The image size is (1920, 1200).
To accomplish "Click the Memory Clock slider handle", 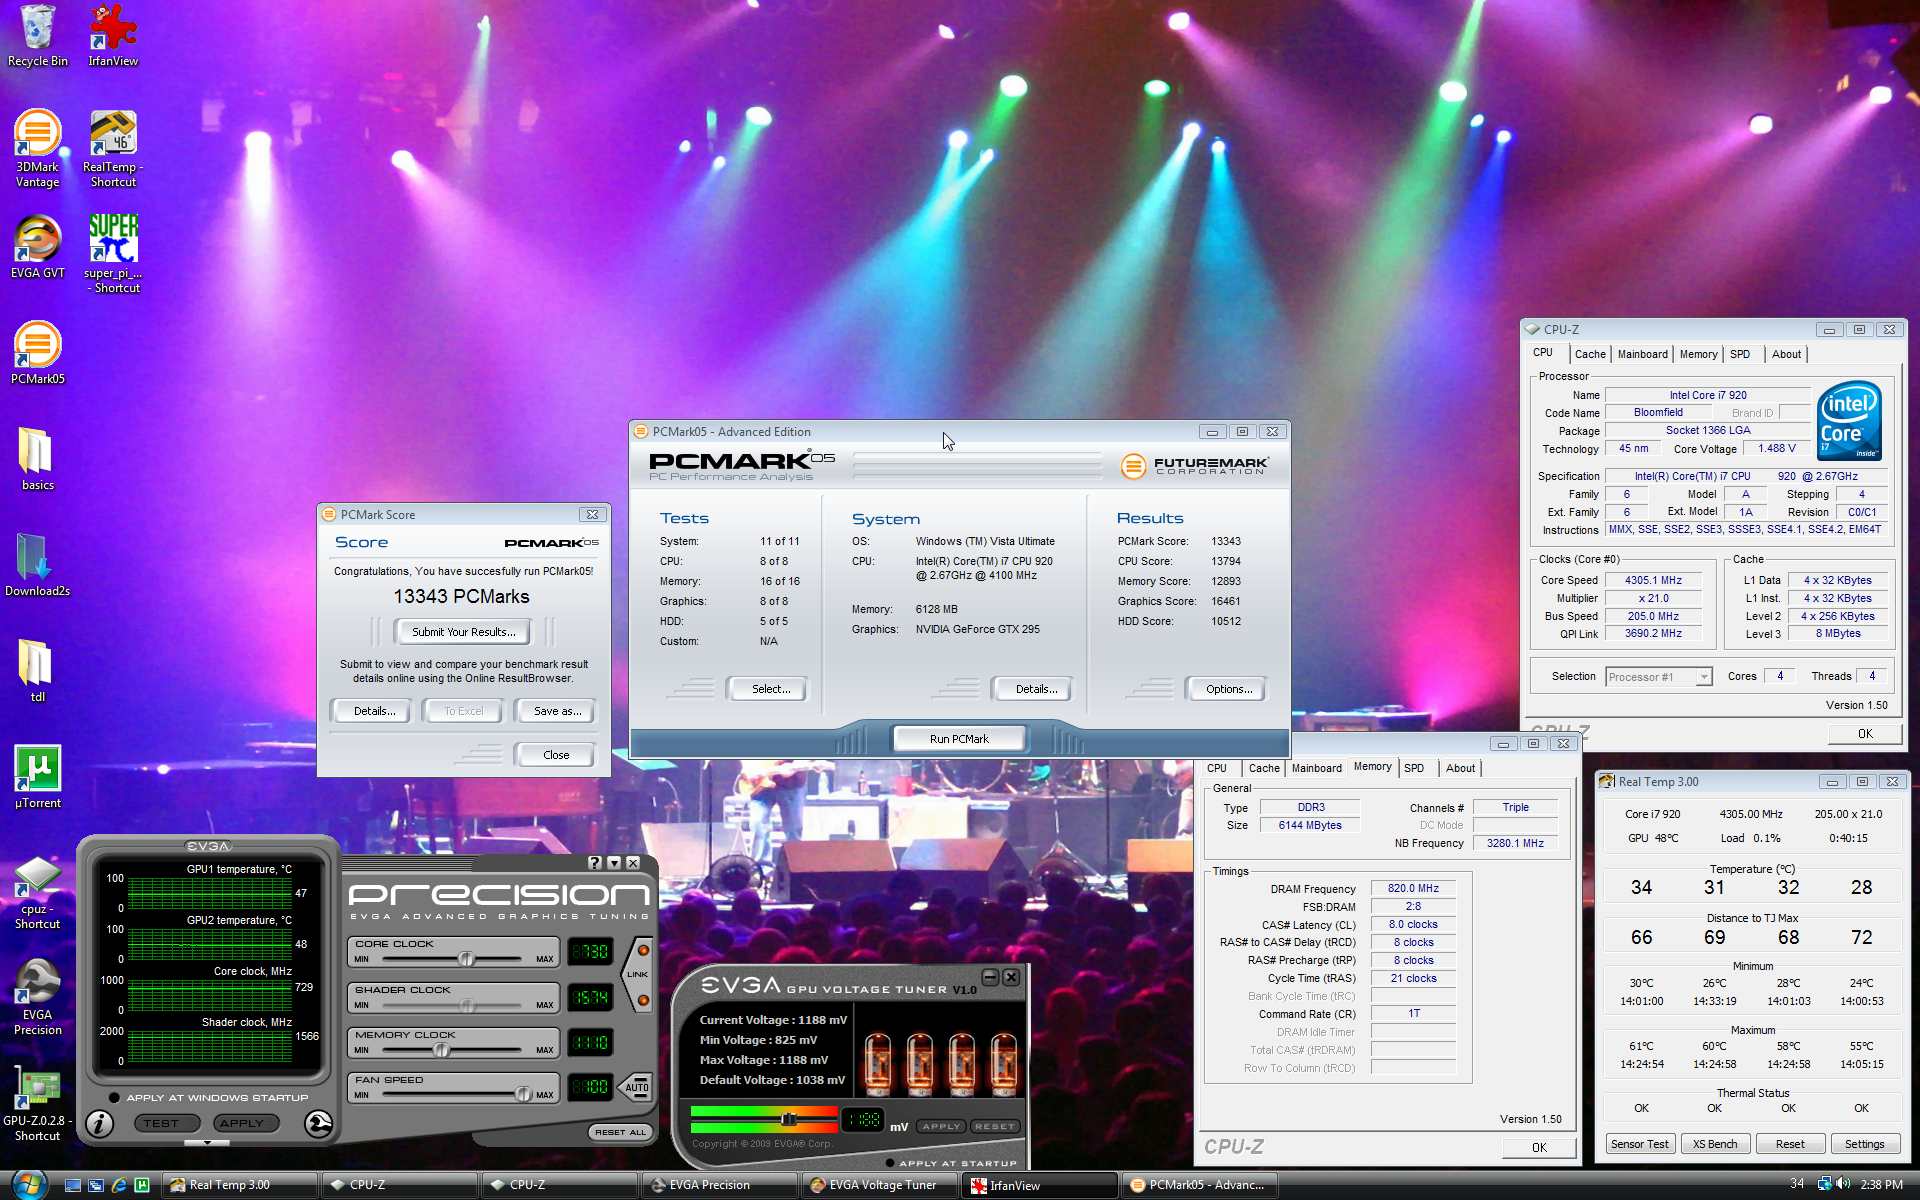I will click(x=441, y=1049).
